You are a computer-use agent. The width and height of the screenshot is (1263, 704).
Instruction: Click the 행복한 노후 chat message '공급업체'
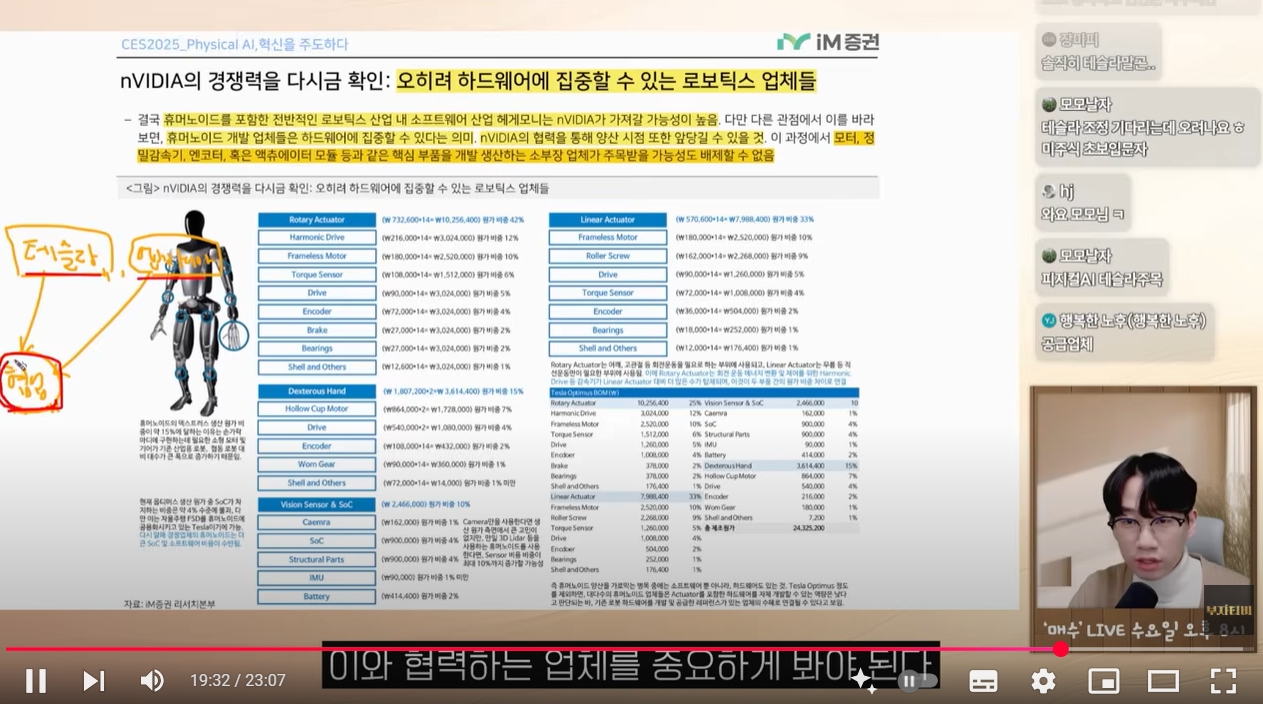click(x=1124, y=332)
